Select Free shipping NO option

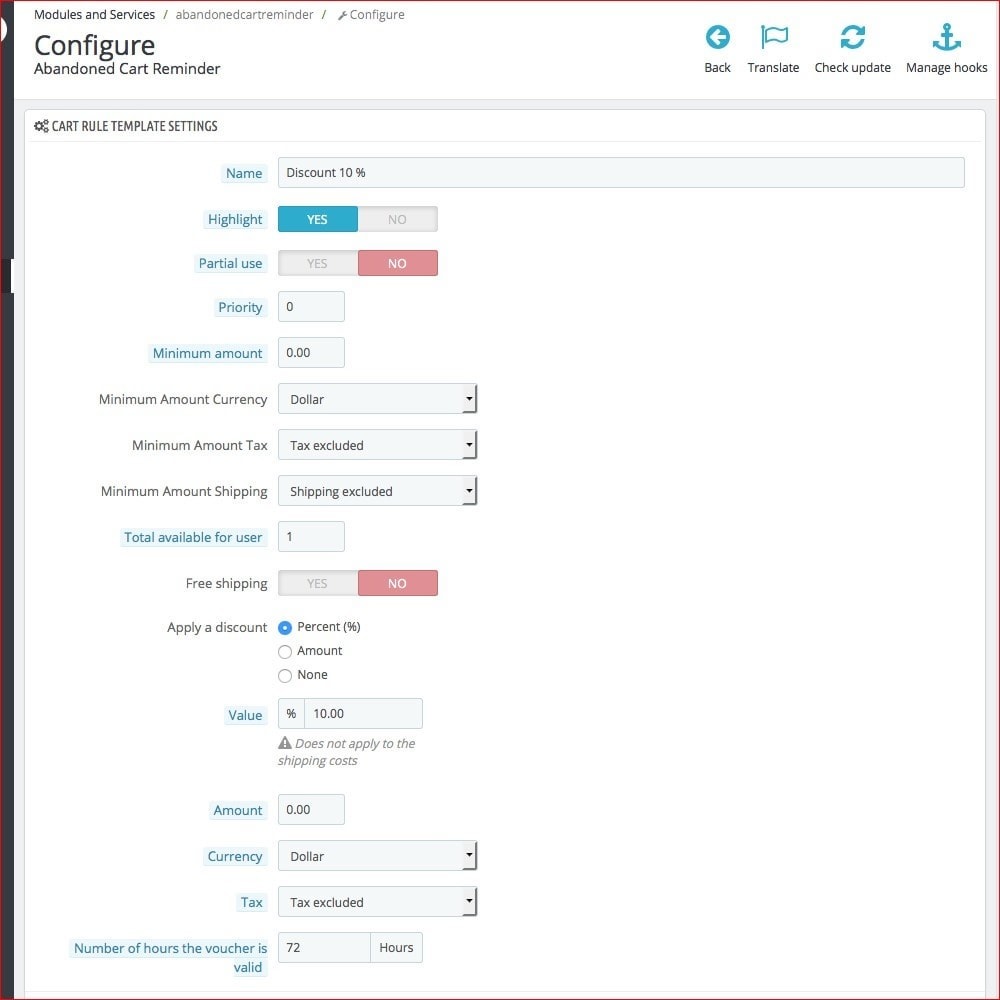(x=397, y=584)
